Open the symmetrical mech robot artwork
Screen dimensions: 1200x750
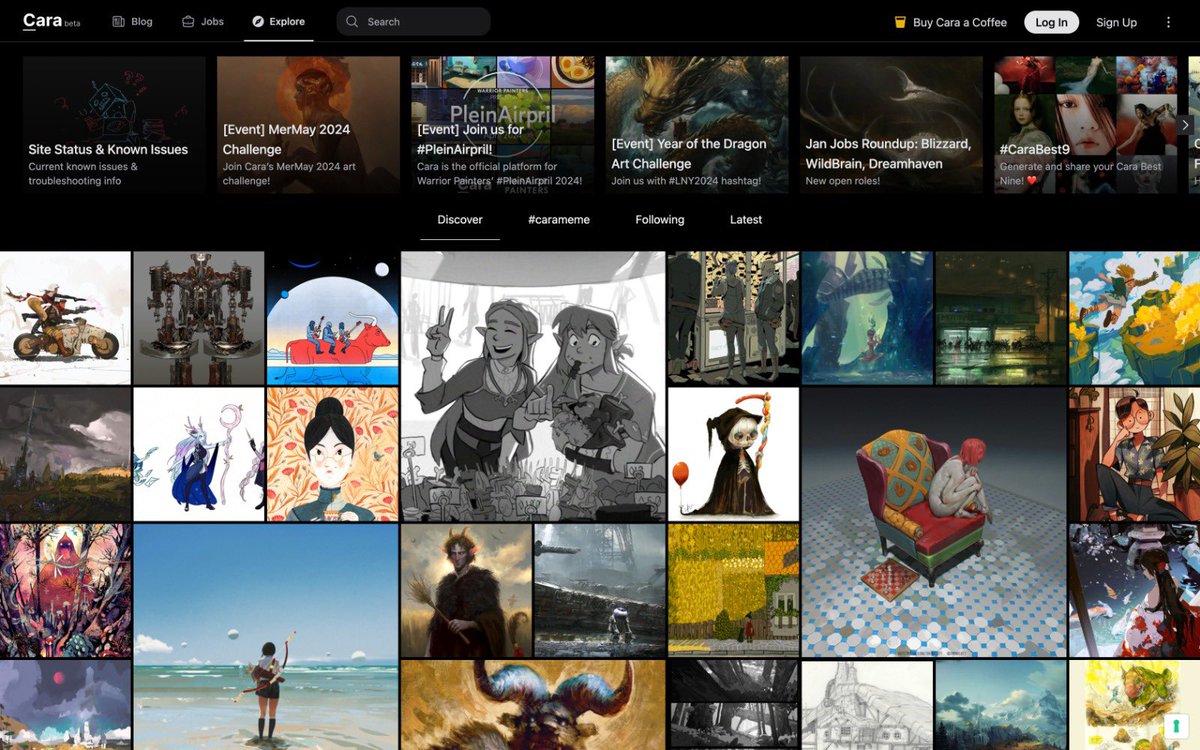[199, 318]
